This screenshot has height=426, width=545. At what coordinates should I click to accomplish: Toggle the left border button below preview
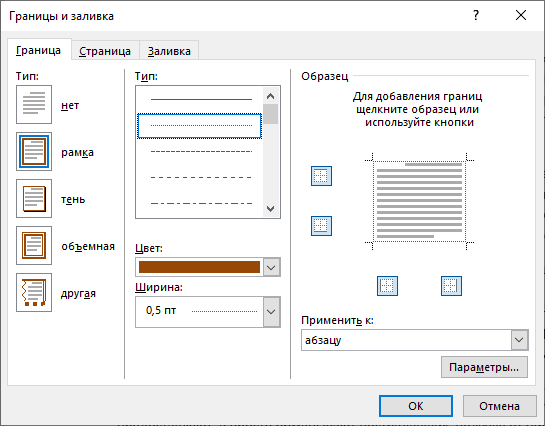tap(387, 286)
